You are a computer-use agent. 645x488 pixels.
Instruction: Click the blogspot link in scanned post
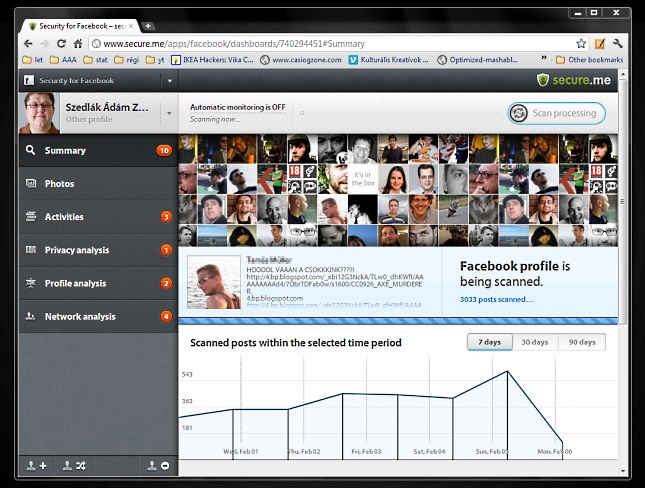(334, 305)
